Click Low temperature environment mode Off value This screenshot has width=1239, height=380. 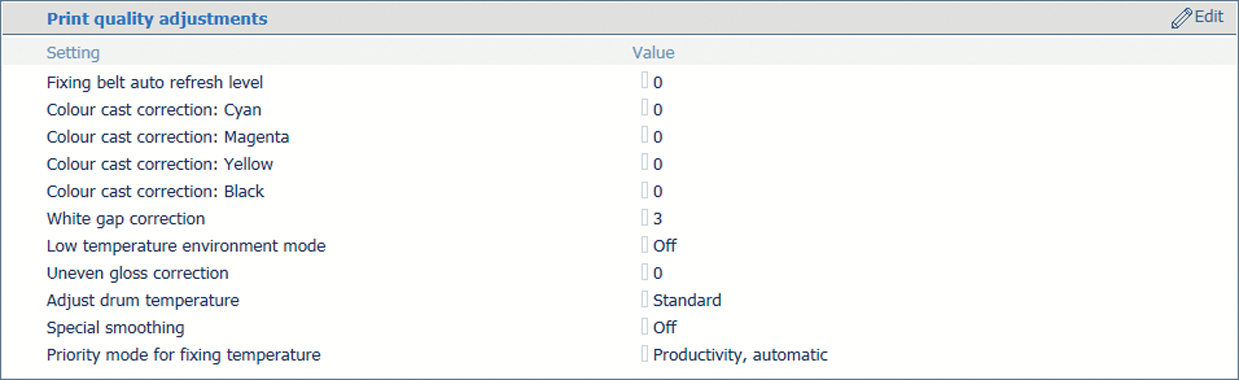[x=665, y=245]
